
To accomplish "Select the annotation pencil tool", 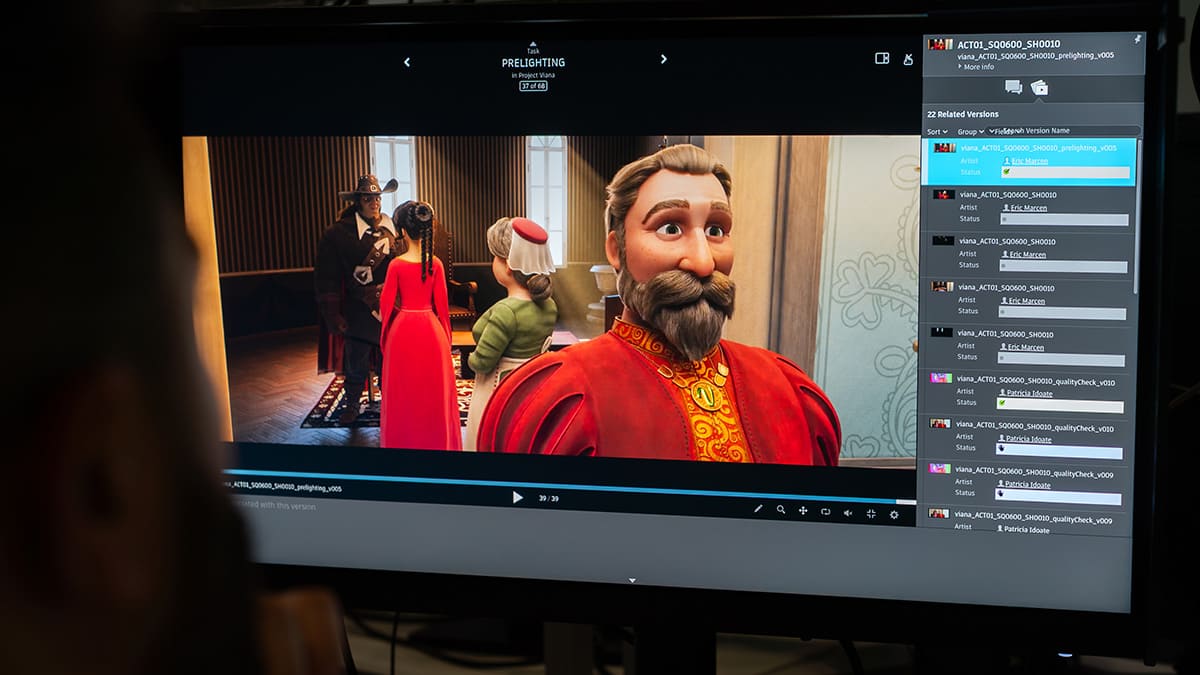I will pyautogui.click(x=758, y=509).
